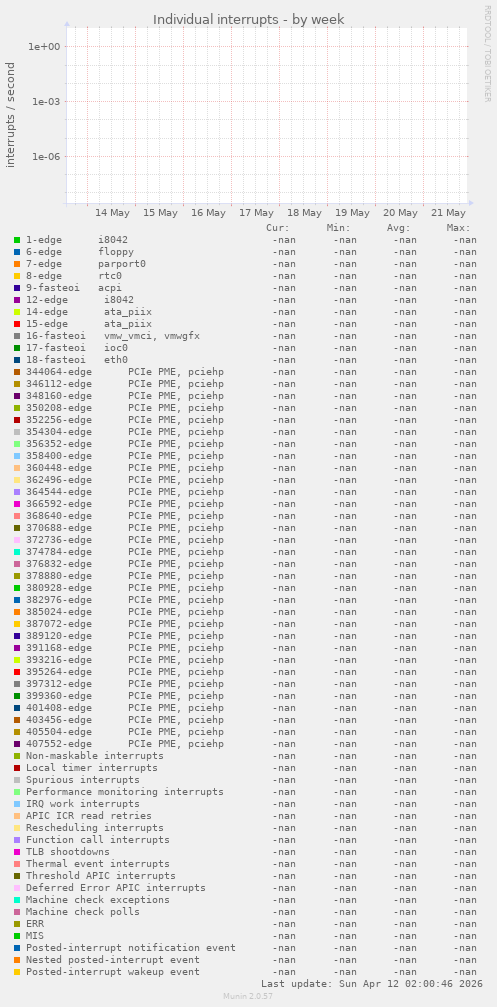497x1007 pixels.
Task: Click the orange swatch beside 7-edge parport0
Action: [x=17, y=264]
